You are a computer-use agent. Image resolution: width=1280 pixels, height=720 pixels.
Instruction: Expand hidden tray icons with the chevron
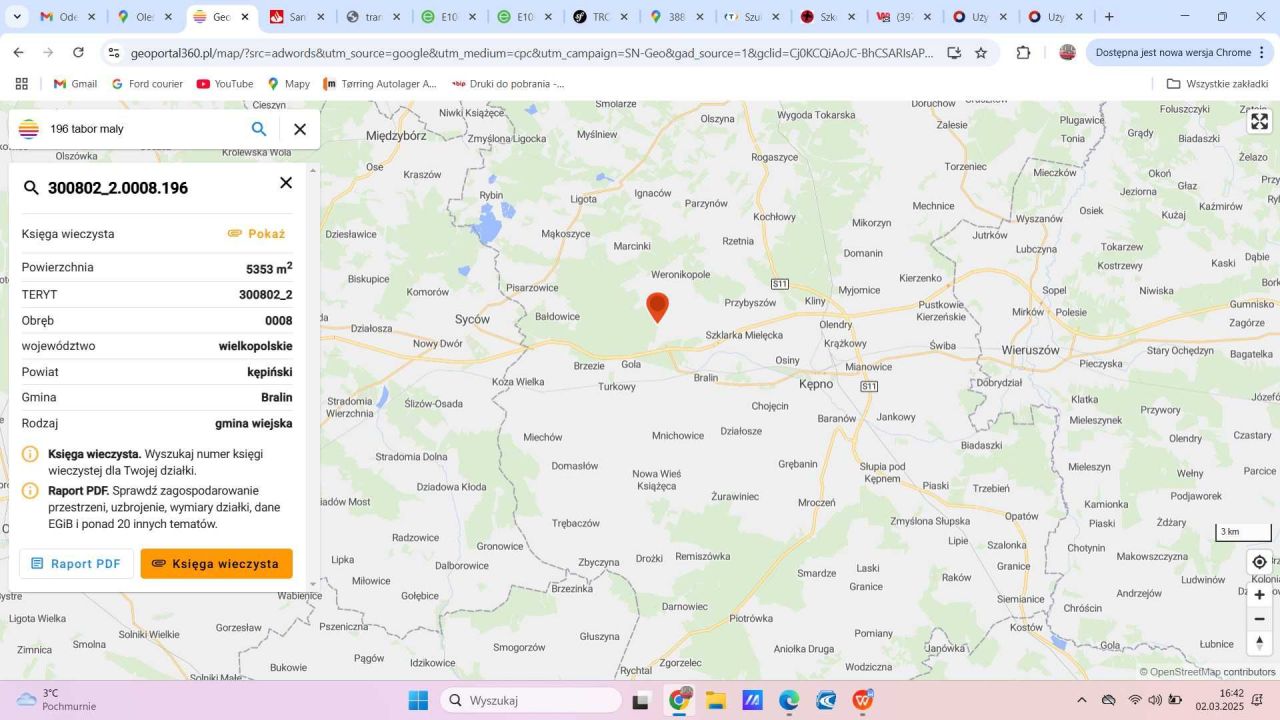coord(1083,701)
